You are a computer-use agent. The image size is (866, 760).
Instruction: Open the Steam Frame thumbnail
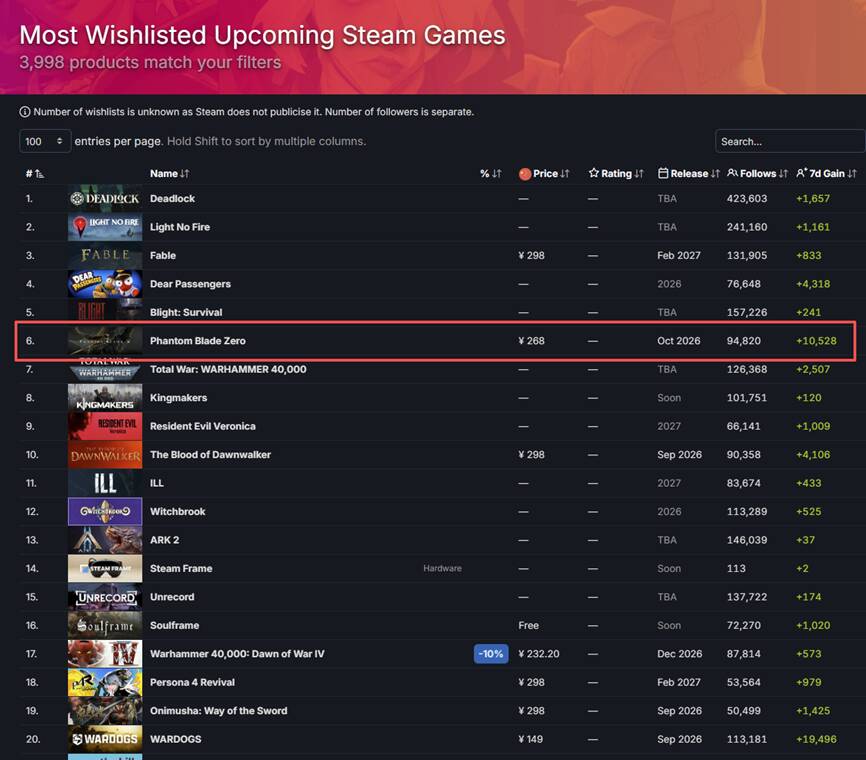(x=105, y=568)
